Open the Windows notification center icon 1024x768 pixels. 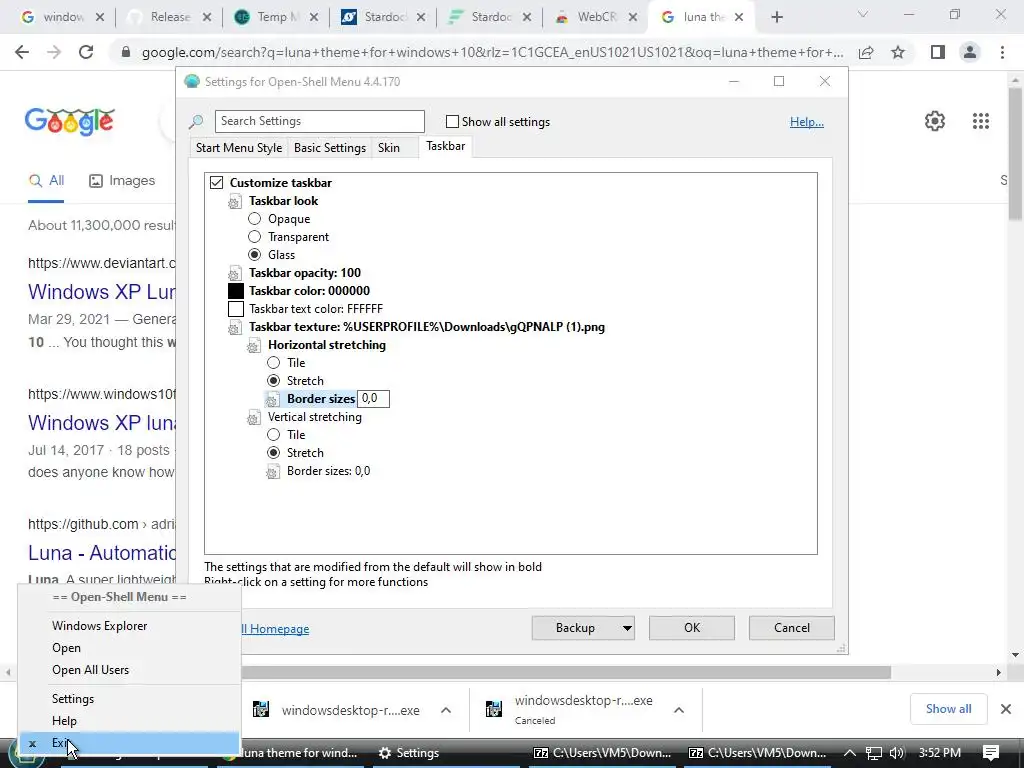click(x=991, y=753)
